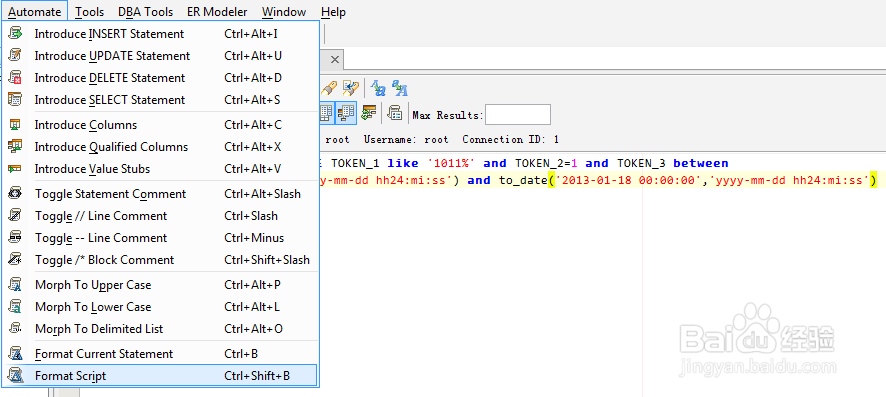The width and height of the screenshot is (886, 397).
Task: Click the highlighted Format Script entry
Action: [160, 376]
